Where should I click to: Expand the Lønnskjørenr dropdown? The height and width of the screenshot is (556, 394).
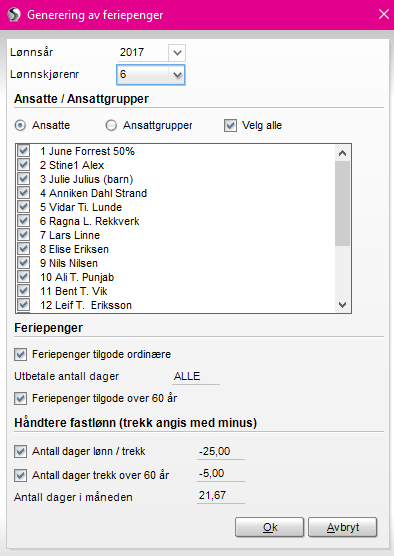177,75
